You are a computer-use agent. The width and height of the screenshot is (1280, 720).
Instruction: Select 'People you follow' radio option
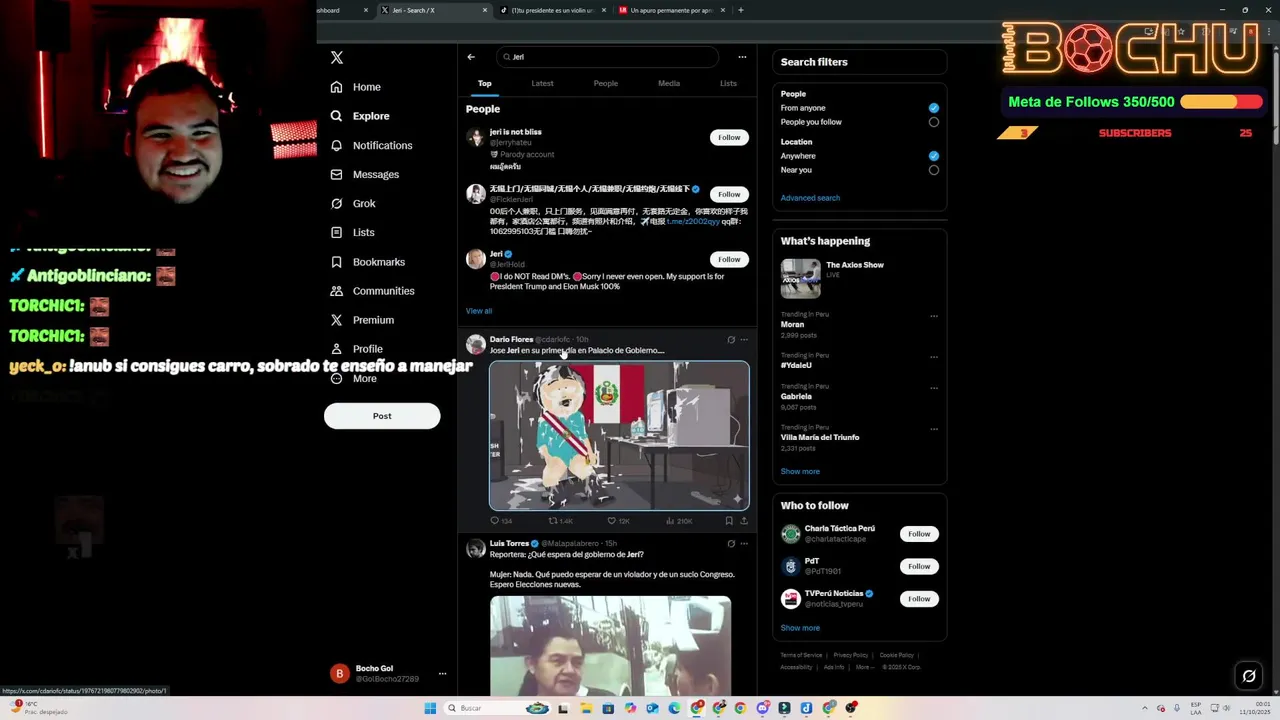pos(934,122)
